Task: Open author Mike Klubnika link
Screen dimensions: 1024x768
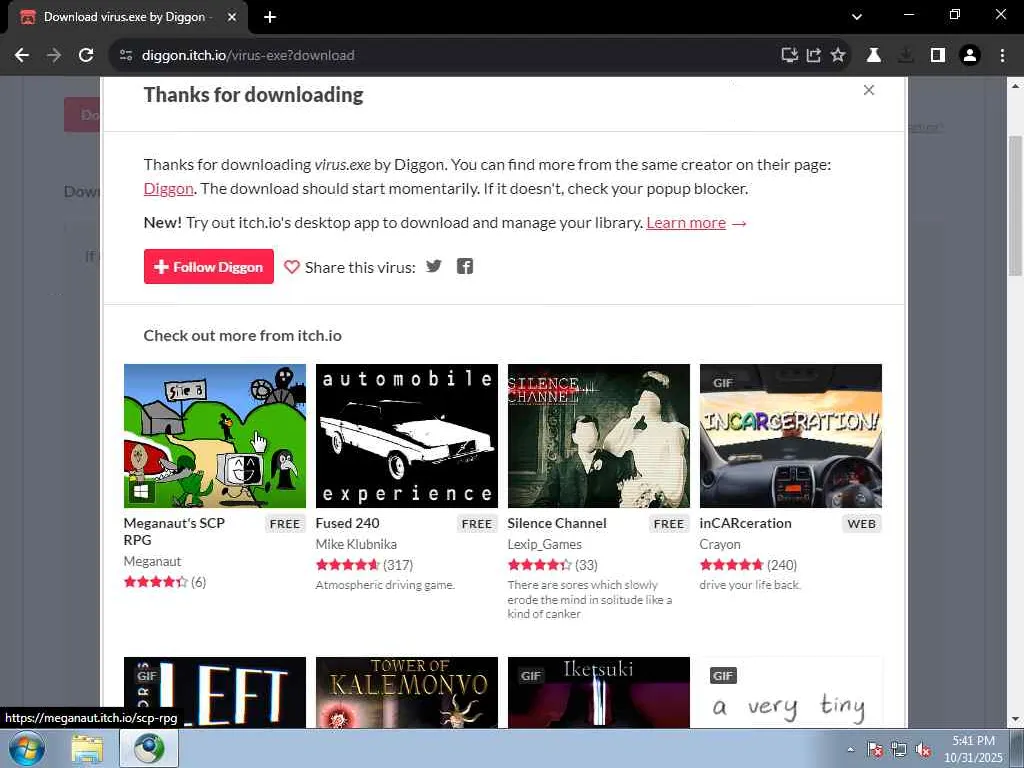Action: [x=356, y=544]
